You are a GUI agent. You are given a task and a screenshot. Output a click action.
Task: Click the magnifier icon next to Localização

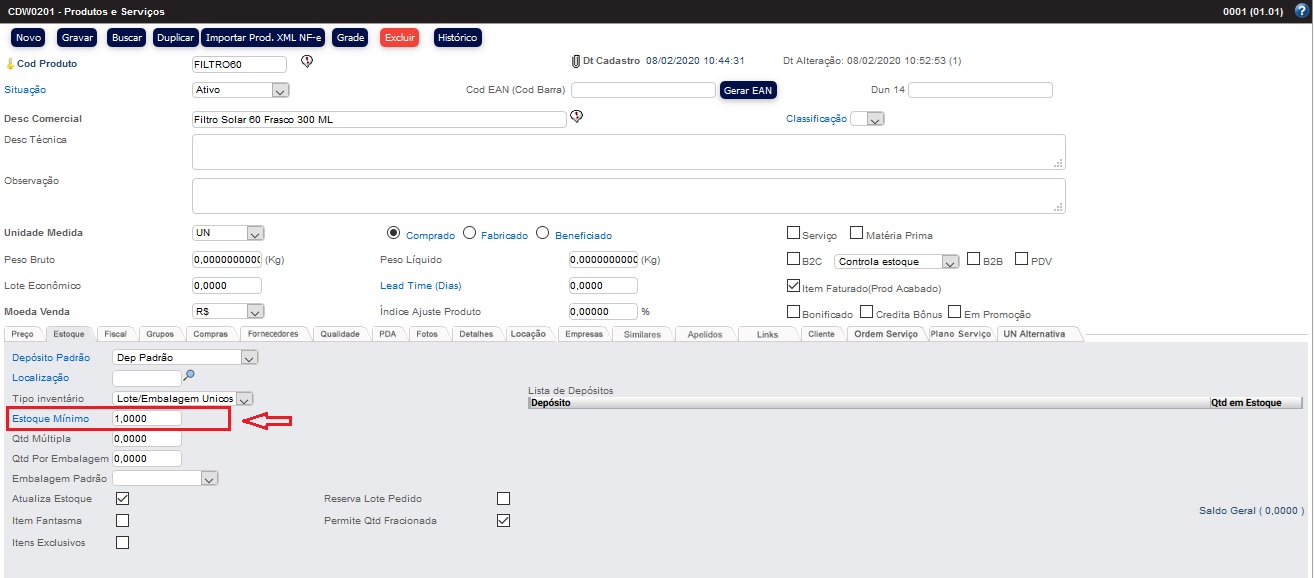(189, 376)
